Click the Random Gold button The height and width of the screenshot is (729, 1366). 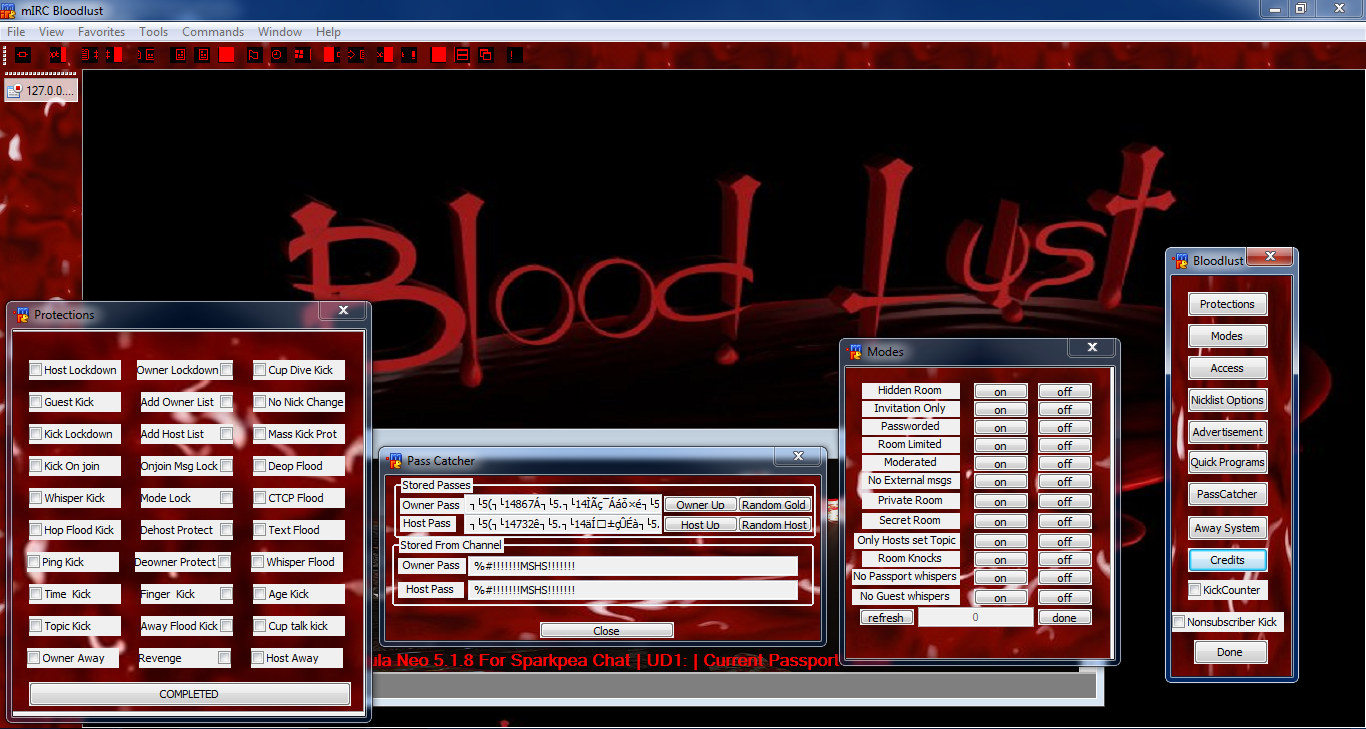pyautogui.click(x=774, y=505)
